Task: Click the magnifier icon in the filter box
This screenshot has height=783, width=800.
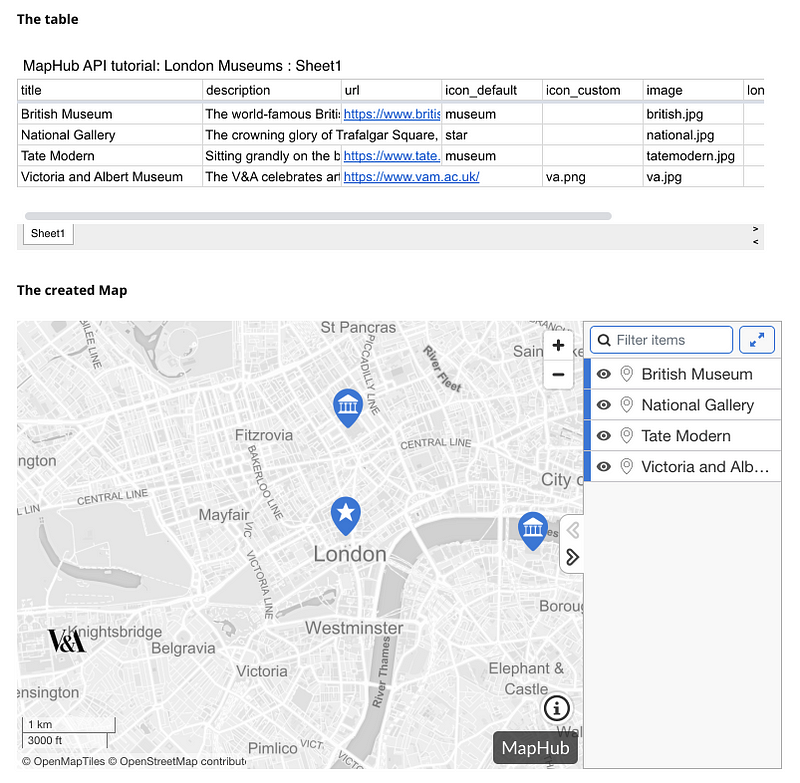Action: [x=604, y=340]
